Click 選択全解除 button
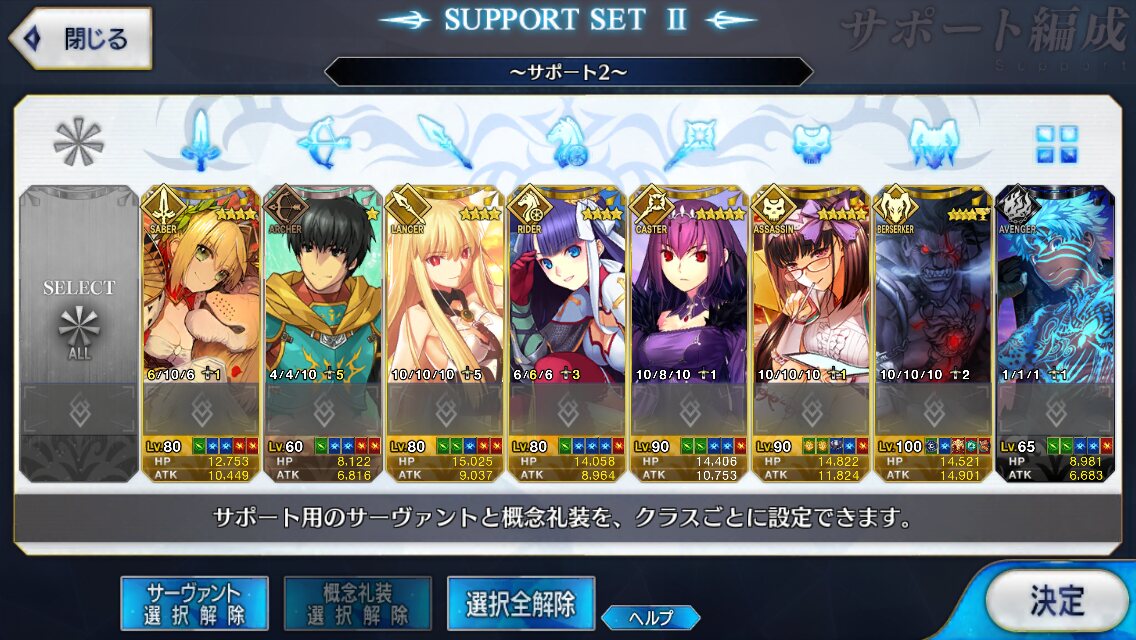Screen dimensions: 1136x640 click(x=521, y=603)
